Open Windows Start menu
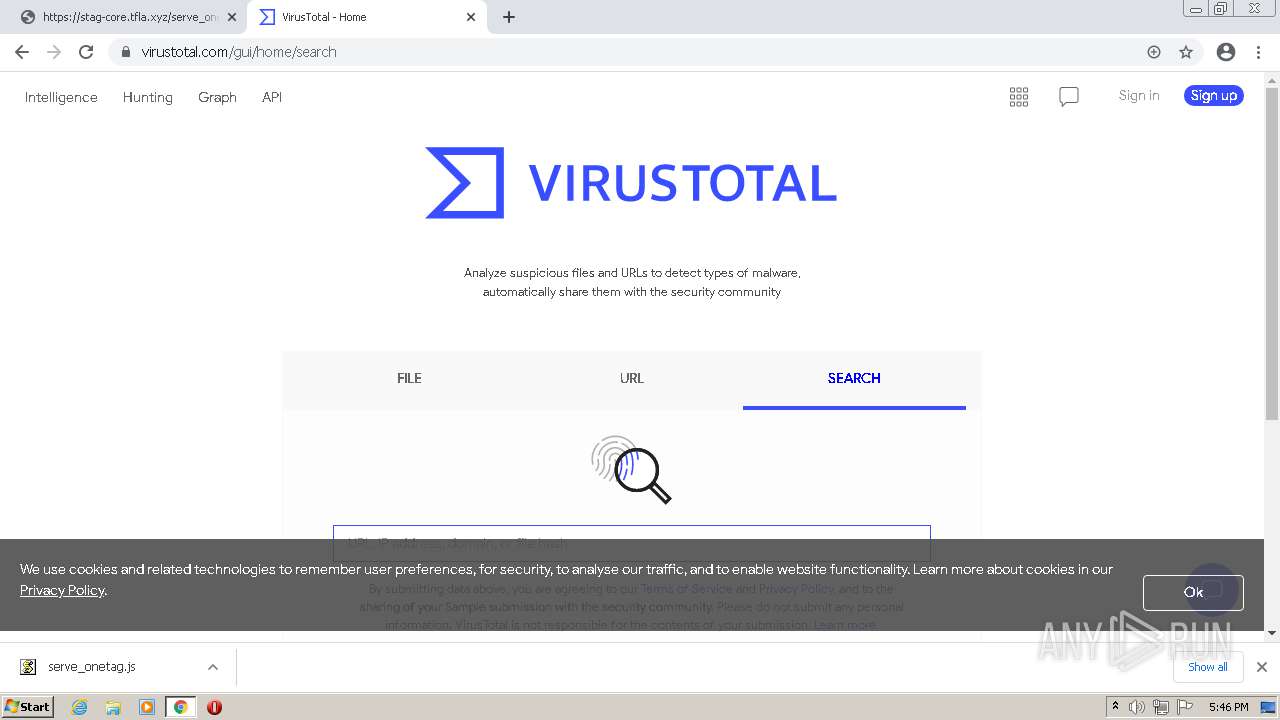1280x720 pixels. (x=28, y=706)
